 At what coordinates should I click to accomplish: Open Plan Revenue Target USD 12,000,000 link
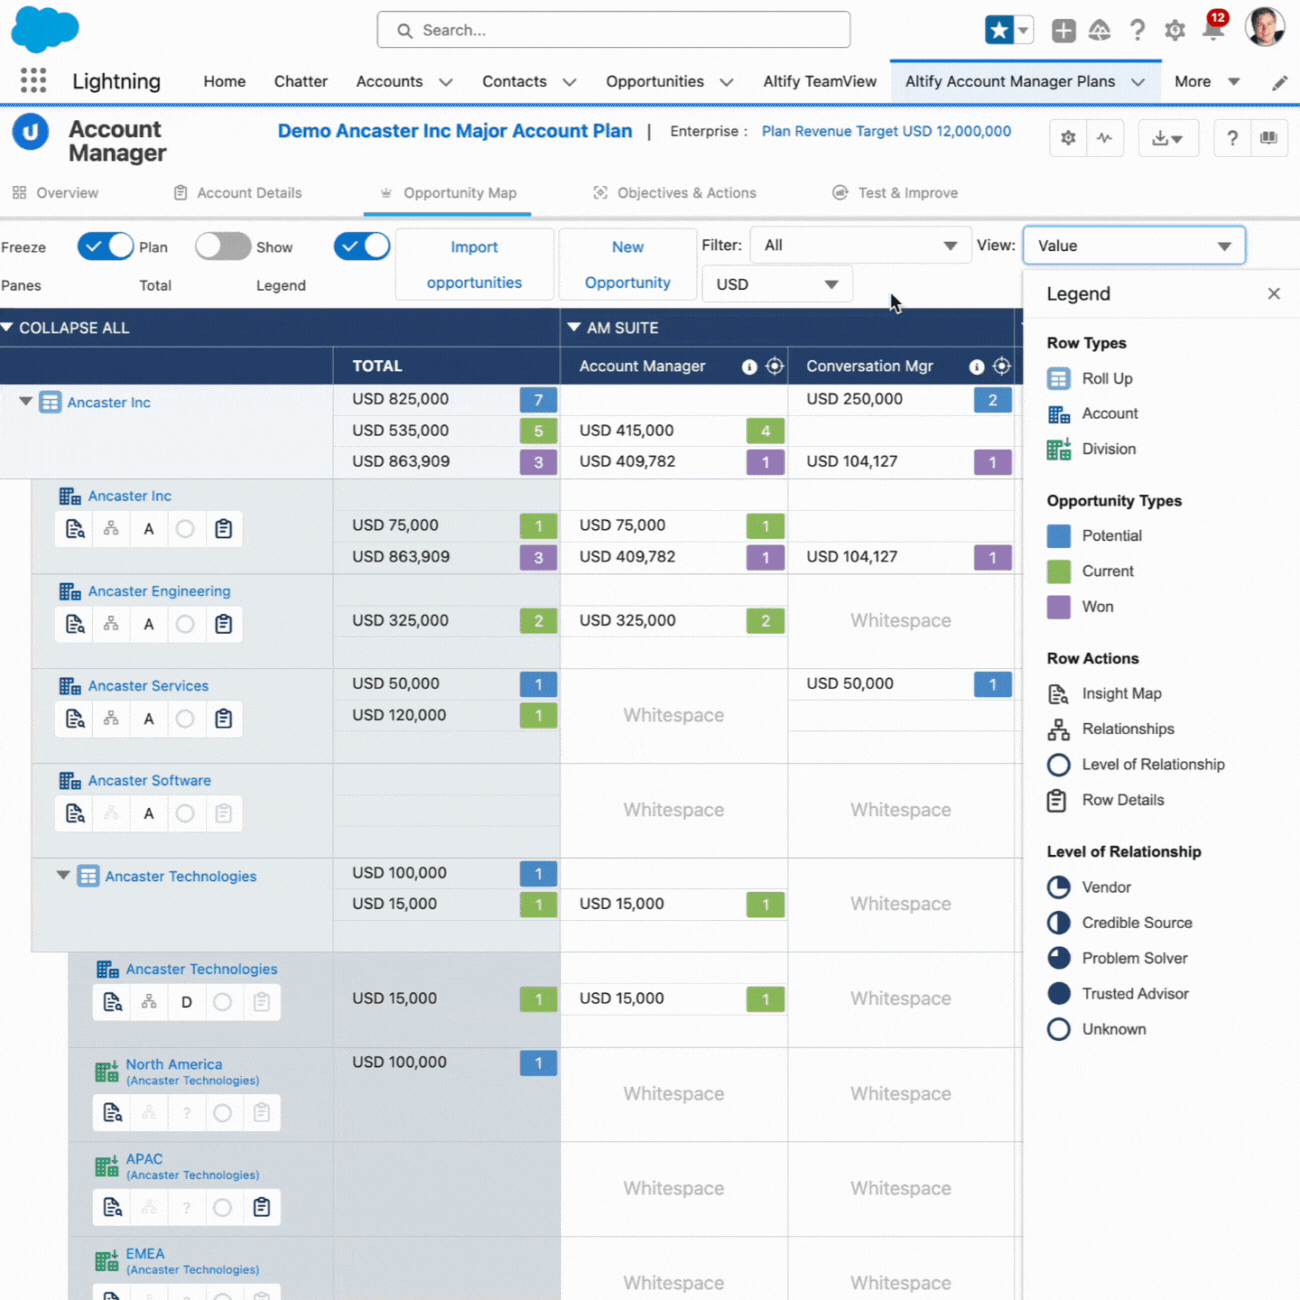(x=886, y=131)
